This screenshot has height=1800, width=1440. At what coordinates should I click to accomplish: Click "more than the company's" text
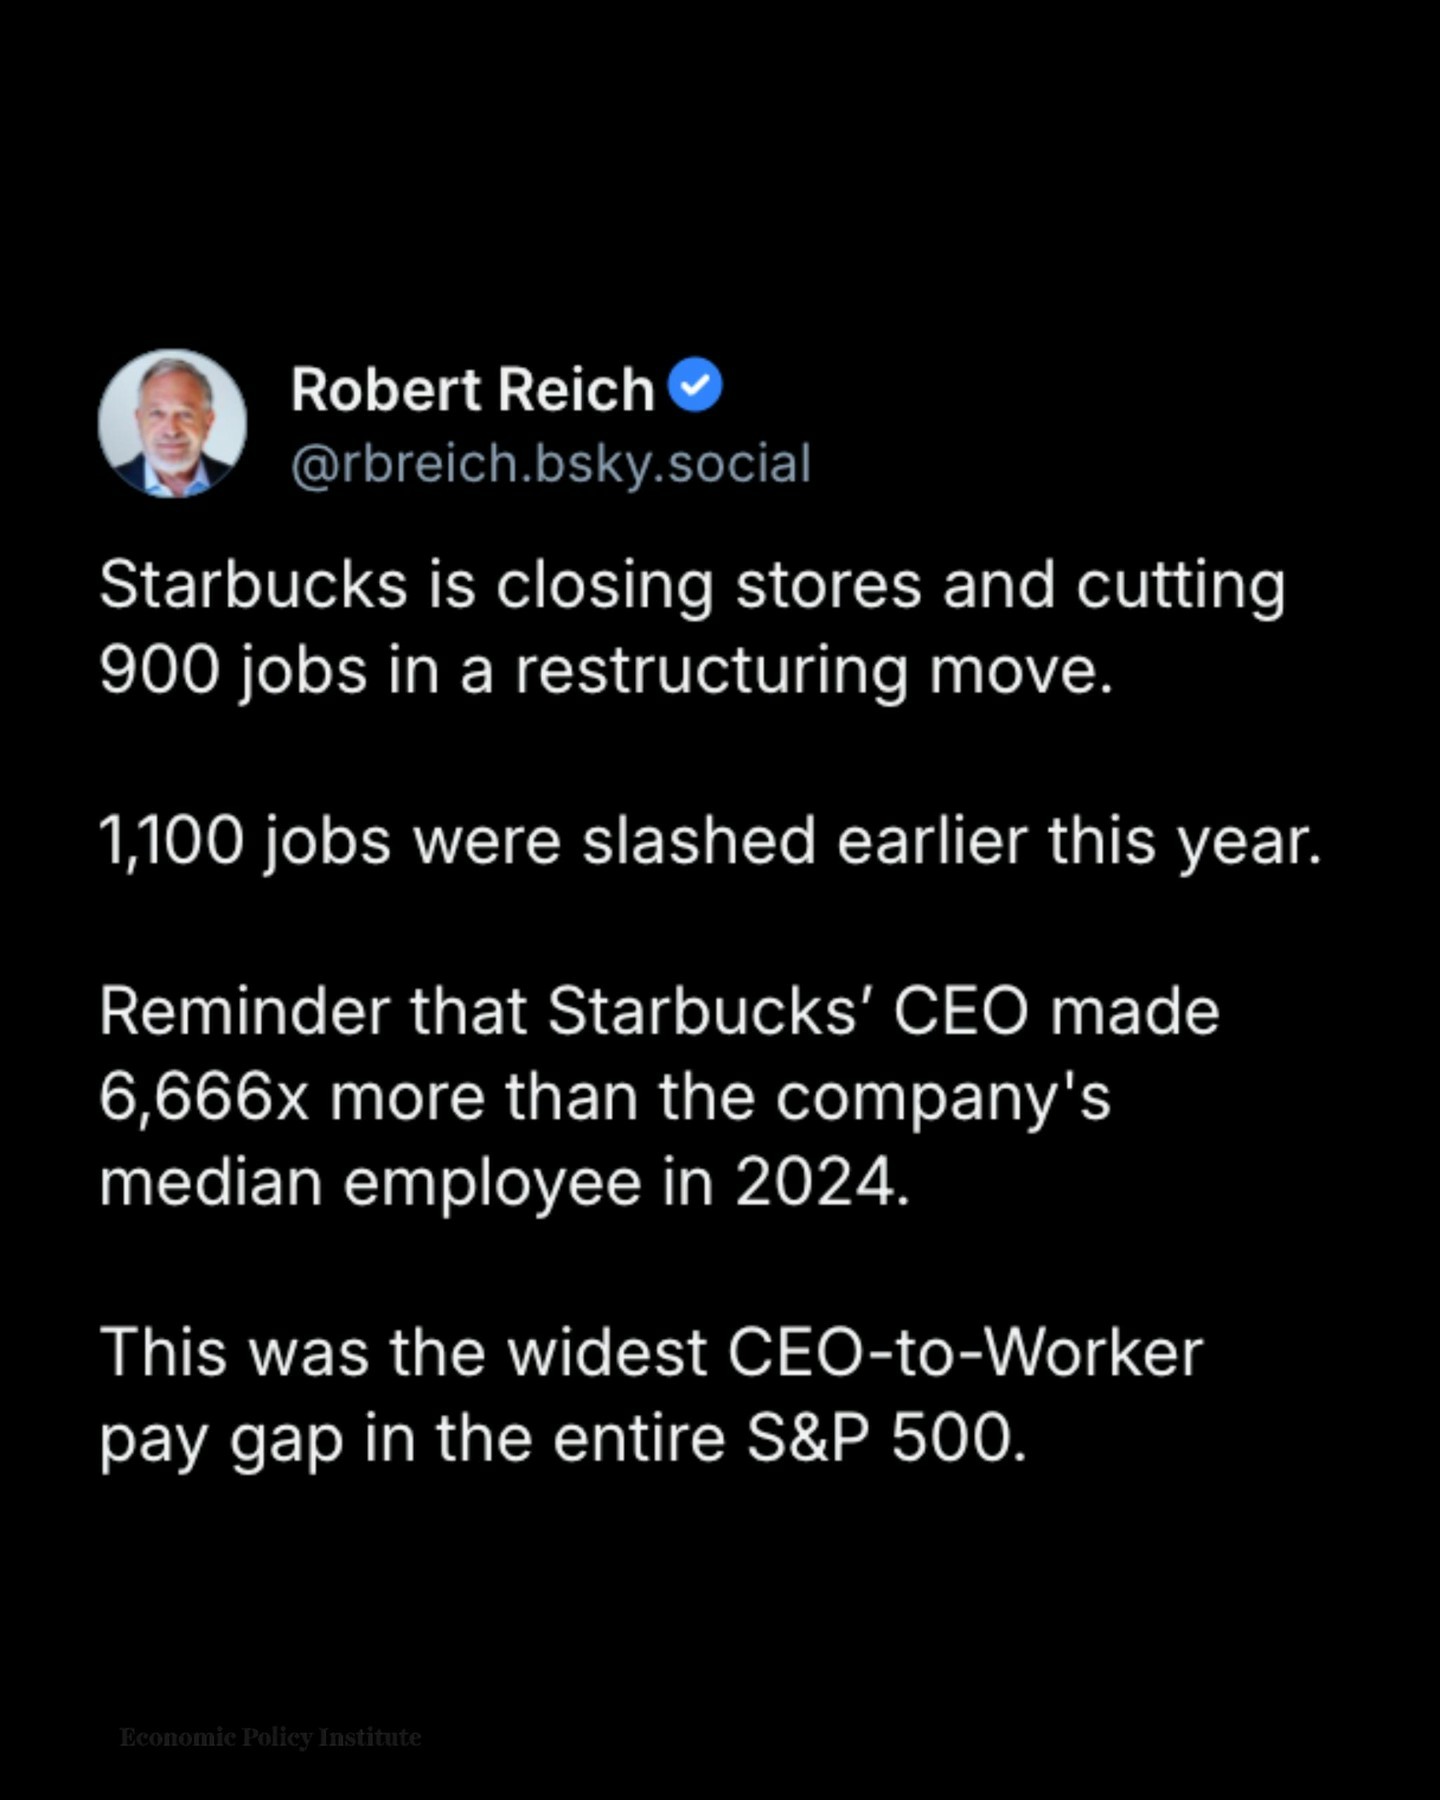pos(720,1097)
